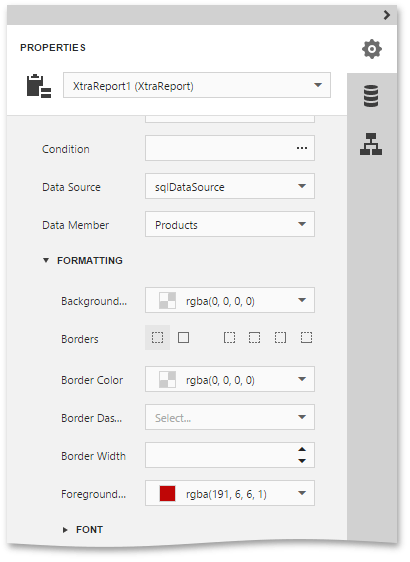Viewport: 410px width, 562px height.
Task: Click the Borders label
Action: tap(80, 339)
